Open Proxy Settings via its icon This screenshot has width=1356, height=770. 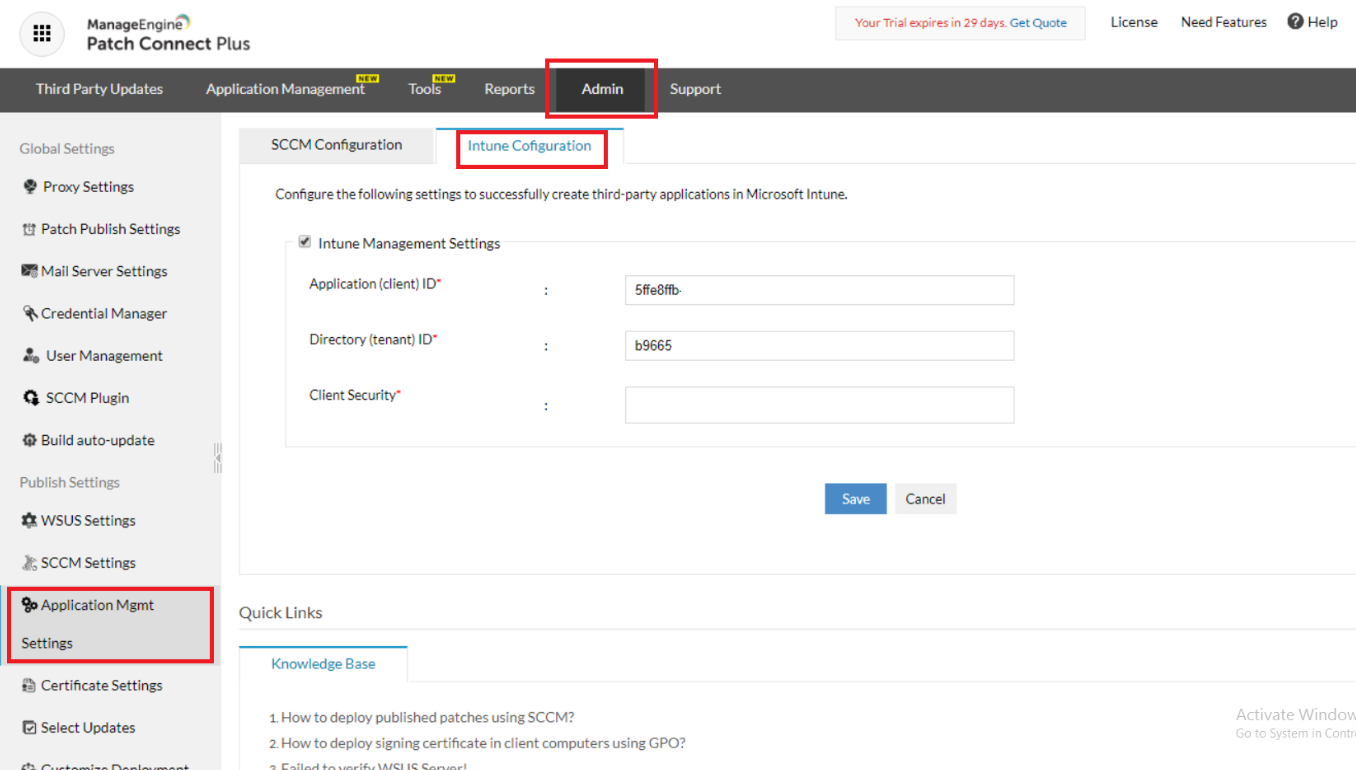click(x=30, y=187)
